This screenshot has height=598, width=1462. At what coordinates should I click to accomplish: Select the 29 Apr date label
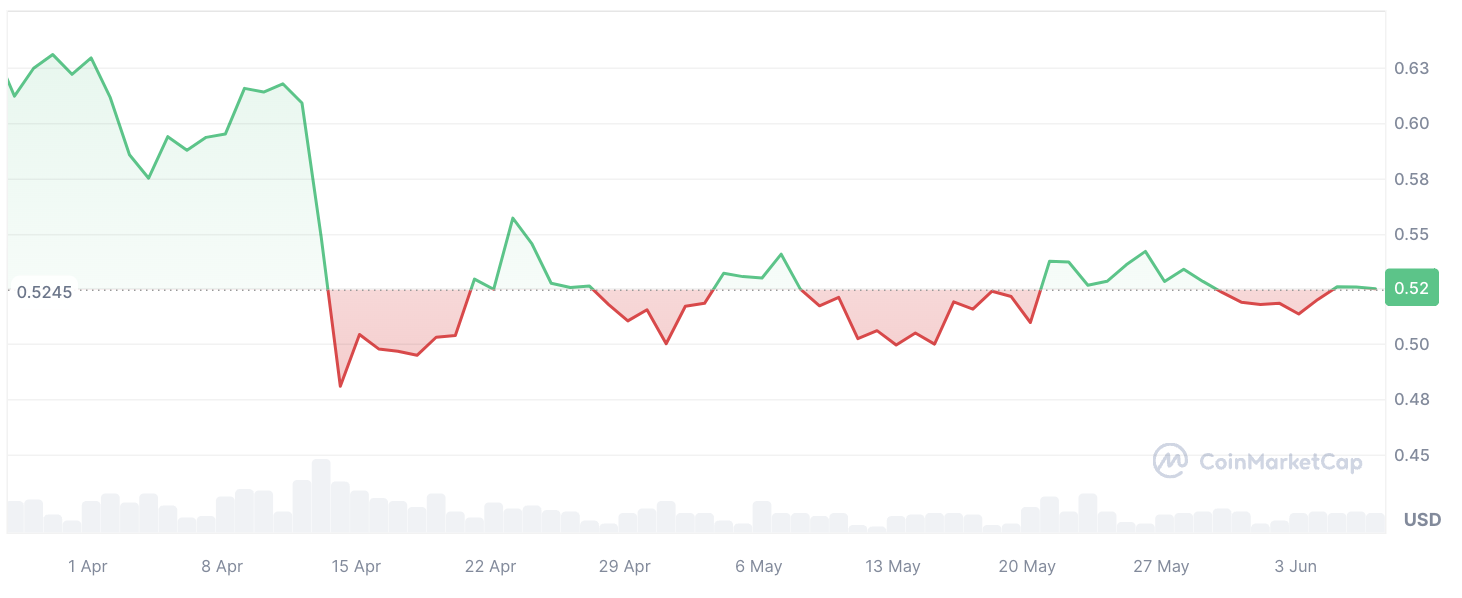click(x=624, y=567)
